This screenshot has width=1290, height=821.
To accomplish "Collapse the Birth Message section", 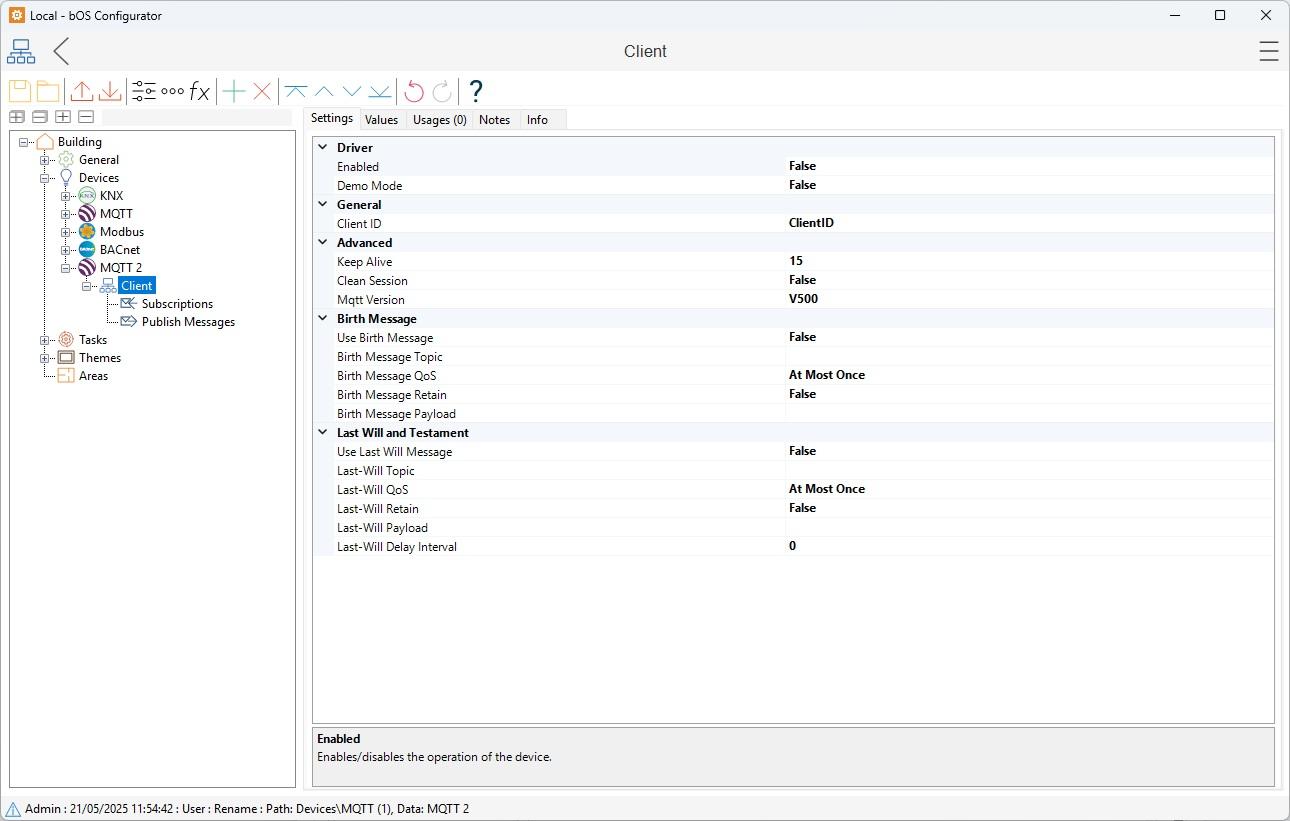I will click(x=323, y=318).
